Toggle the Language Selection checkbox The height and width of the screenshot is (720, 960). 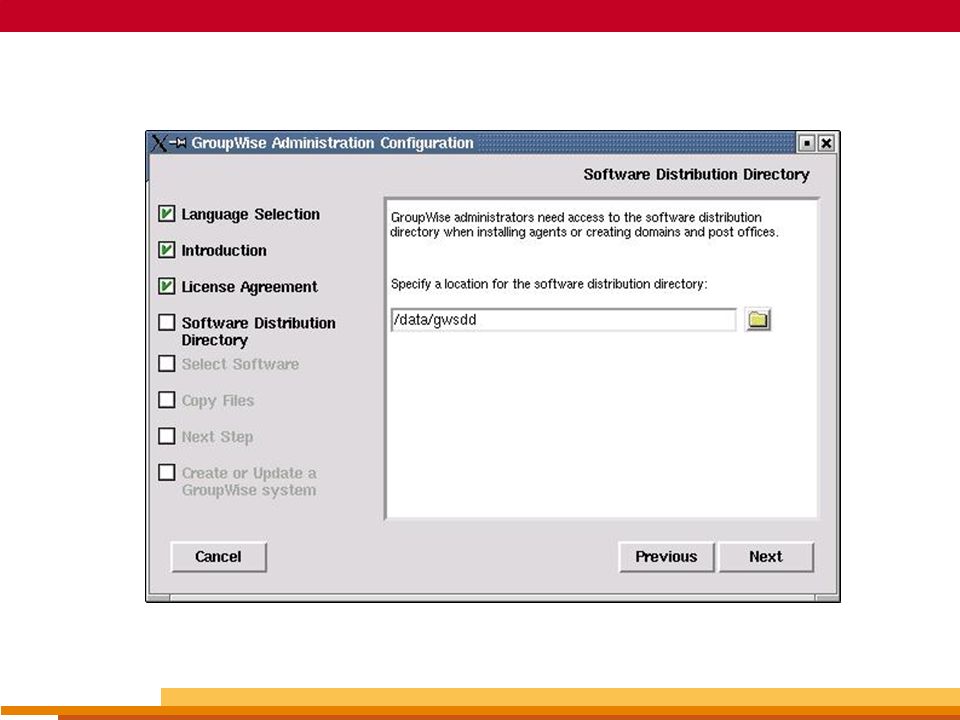tap(167, 213)
